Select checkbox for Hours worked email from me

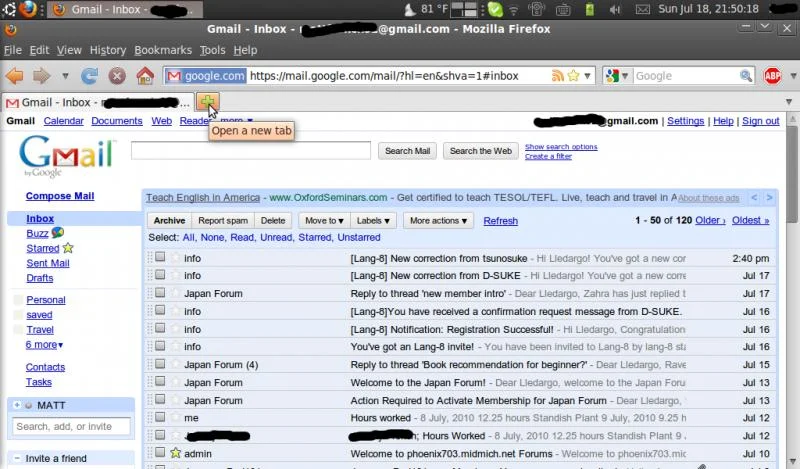[x=160, y=416]
